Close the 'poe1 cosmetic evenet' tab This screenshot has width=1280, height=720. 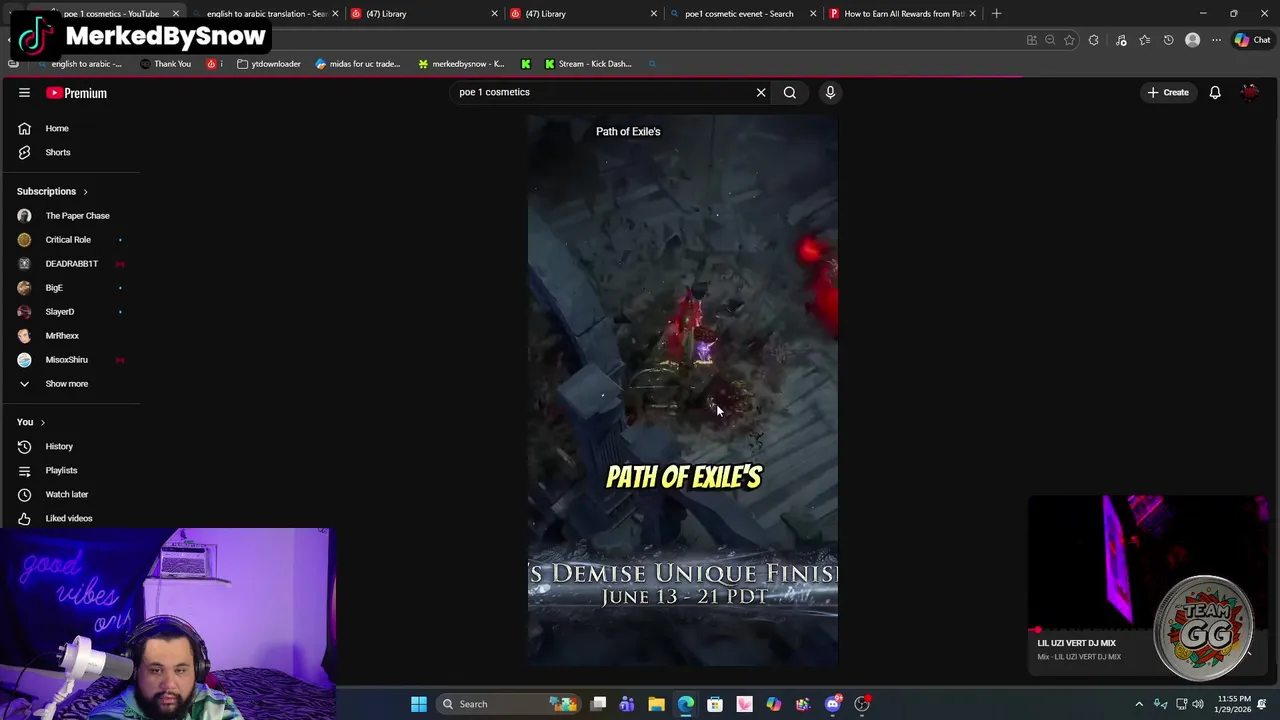click(812, 14)
